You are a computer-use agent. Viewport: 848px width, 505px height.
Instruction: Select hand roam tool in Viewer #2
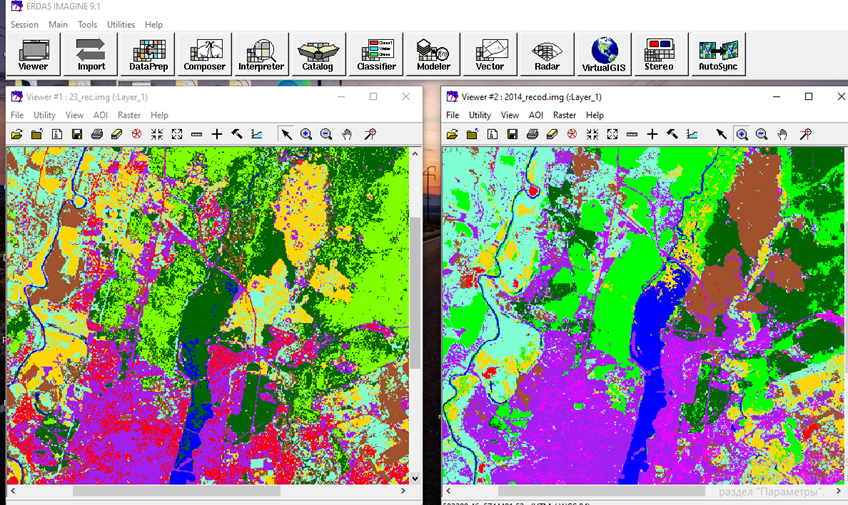(782, 134)
